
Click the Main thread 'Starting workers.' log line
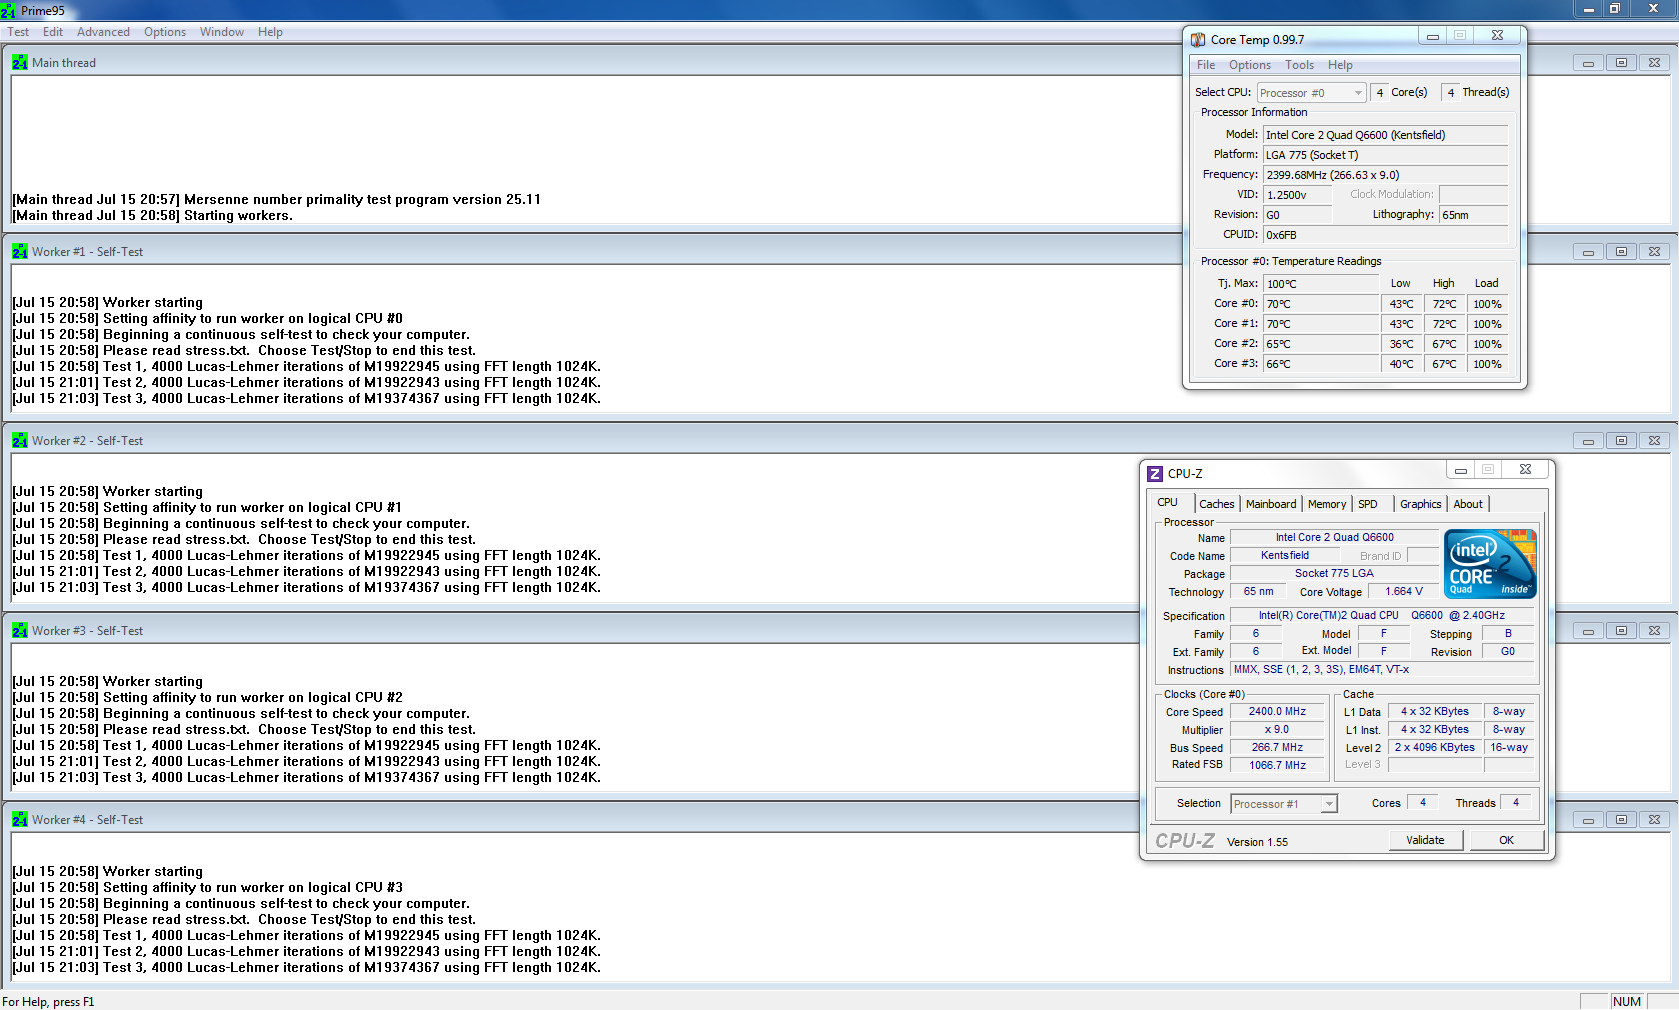(x=153, y=216)
